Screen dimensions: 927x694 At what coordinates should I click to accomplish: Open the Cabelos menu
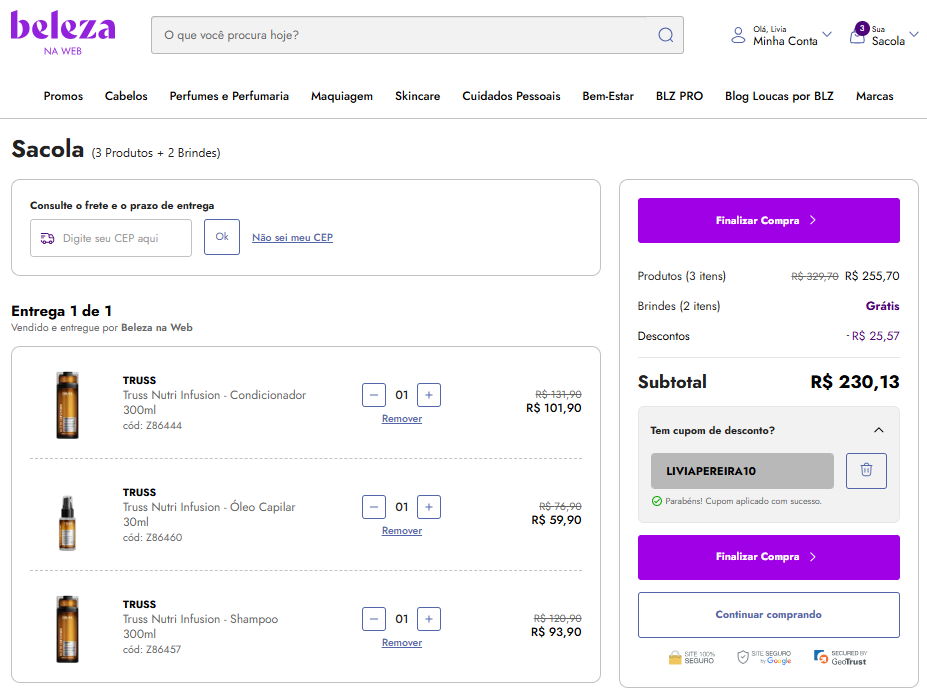tap(126, 96)
